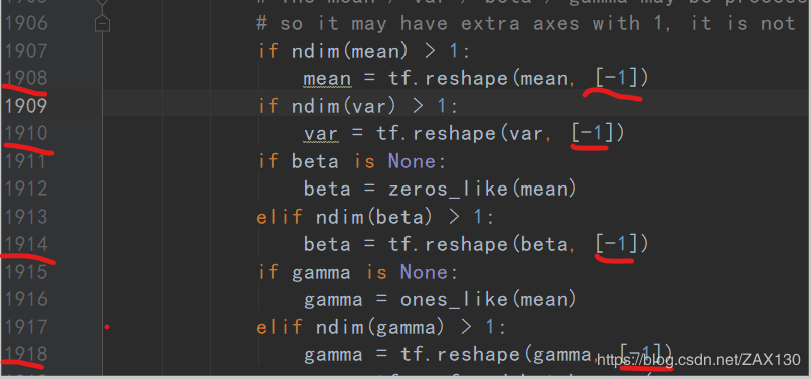Click the [-1] argument in mean's reshape
Screen dimensions: 811x379
(615, 79)
